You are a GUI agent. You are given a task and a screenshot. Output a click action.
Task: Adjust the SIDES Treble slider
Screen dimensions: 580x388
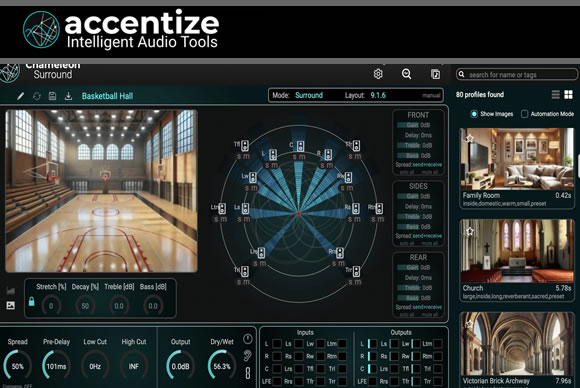pos(408,216)
